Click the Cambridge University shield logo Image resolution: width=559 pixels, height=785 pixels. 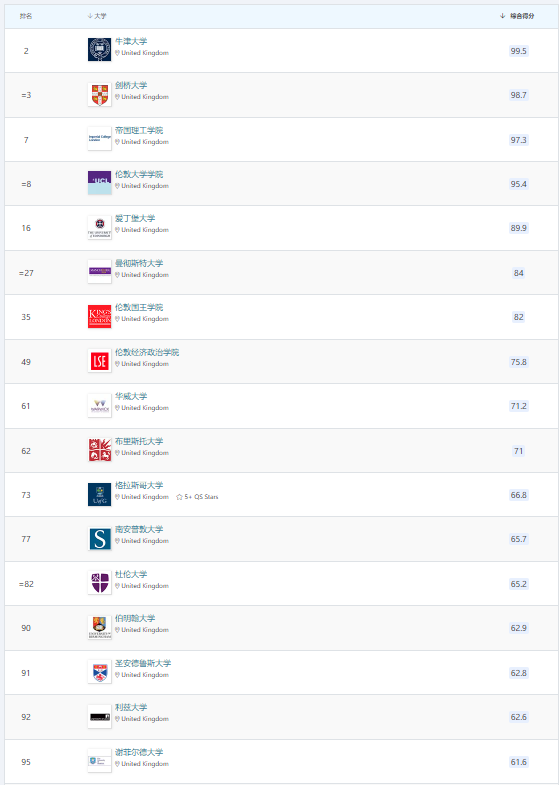100,95
